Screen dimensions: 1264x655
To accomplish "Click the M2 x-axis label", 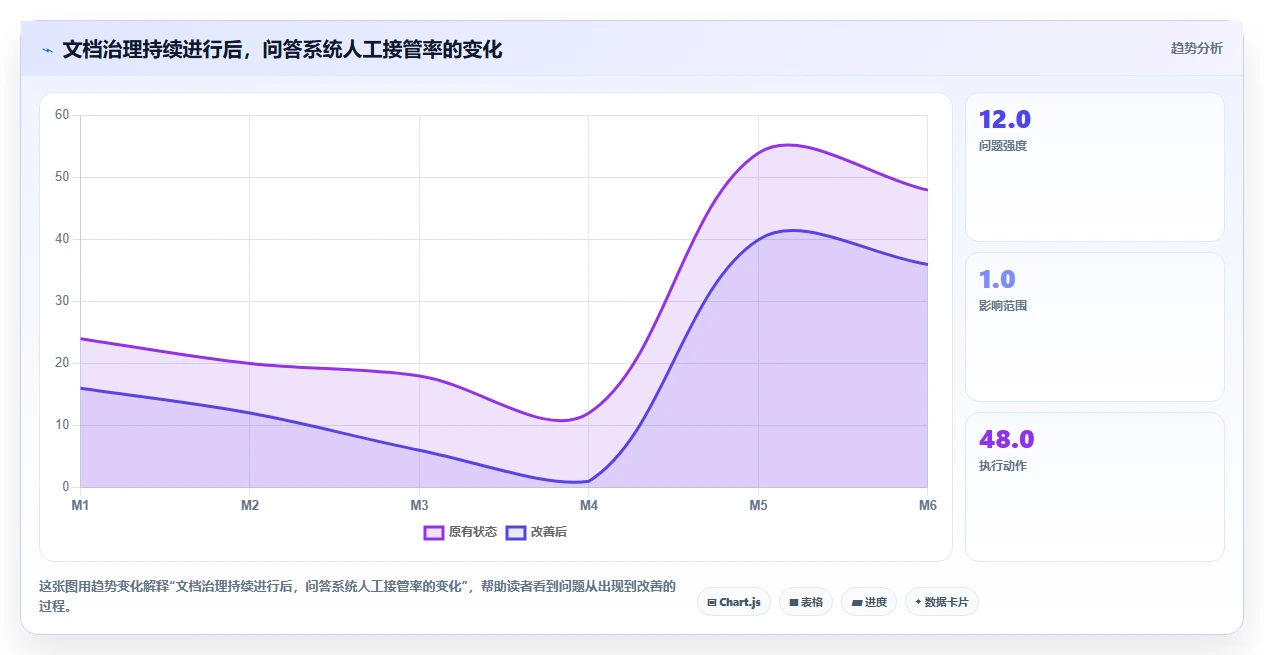I will [x=250, y=506].
